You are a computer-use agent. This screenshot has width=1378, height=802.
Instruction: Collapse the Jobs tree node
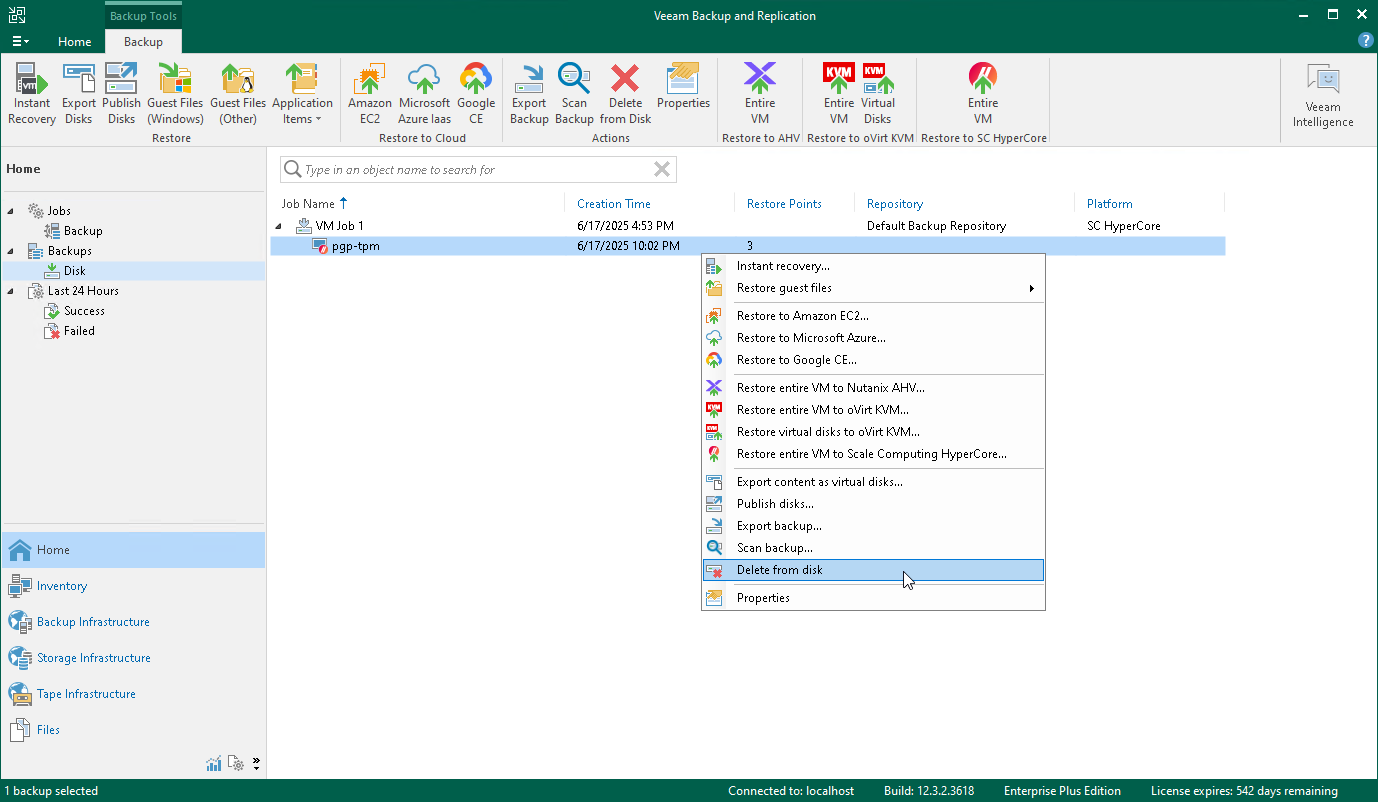pos(11,211)
